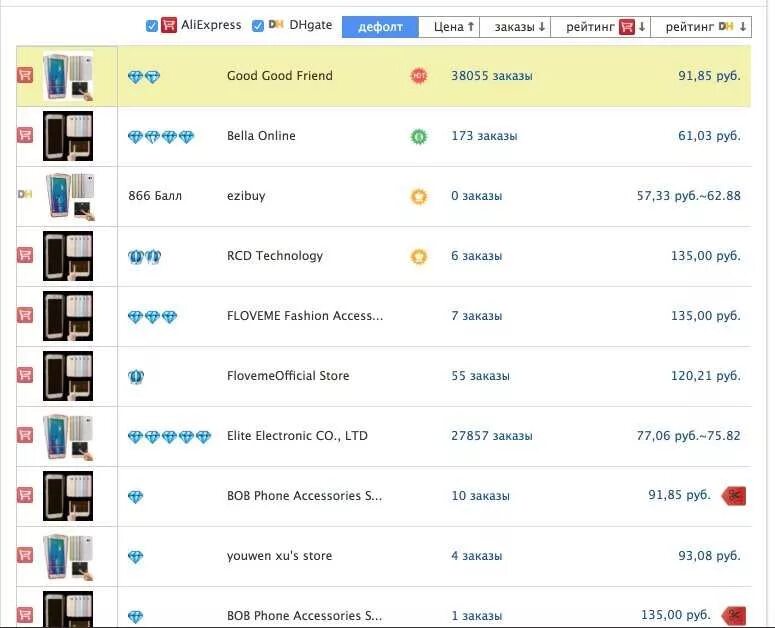Image resolution: width=775 pixels, height=628 pixels.
Task: Click AliExpress cart icon in RCD Technology row
Action: click(25, 255)
